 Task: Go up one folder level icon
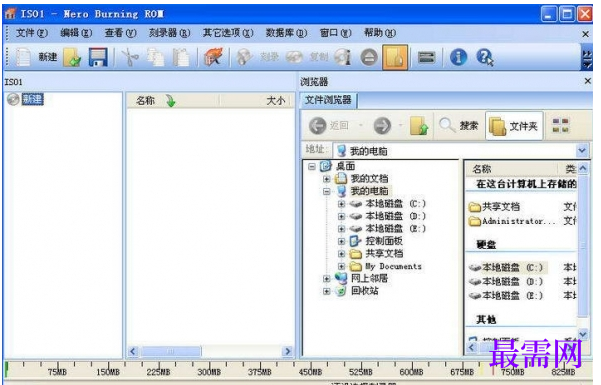[419, 125]
